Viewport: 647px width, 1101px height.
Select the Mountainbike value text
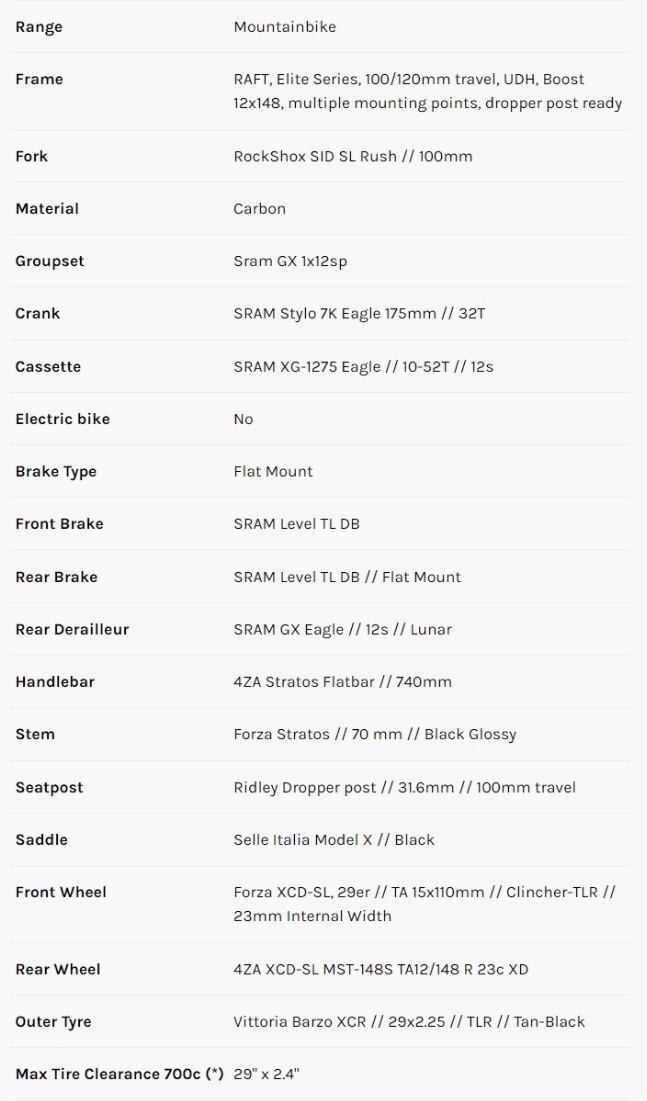pos(284,27)
